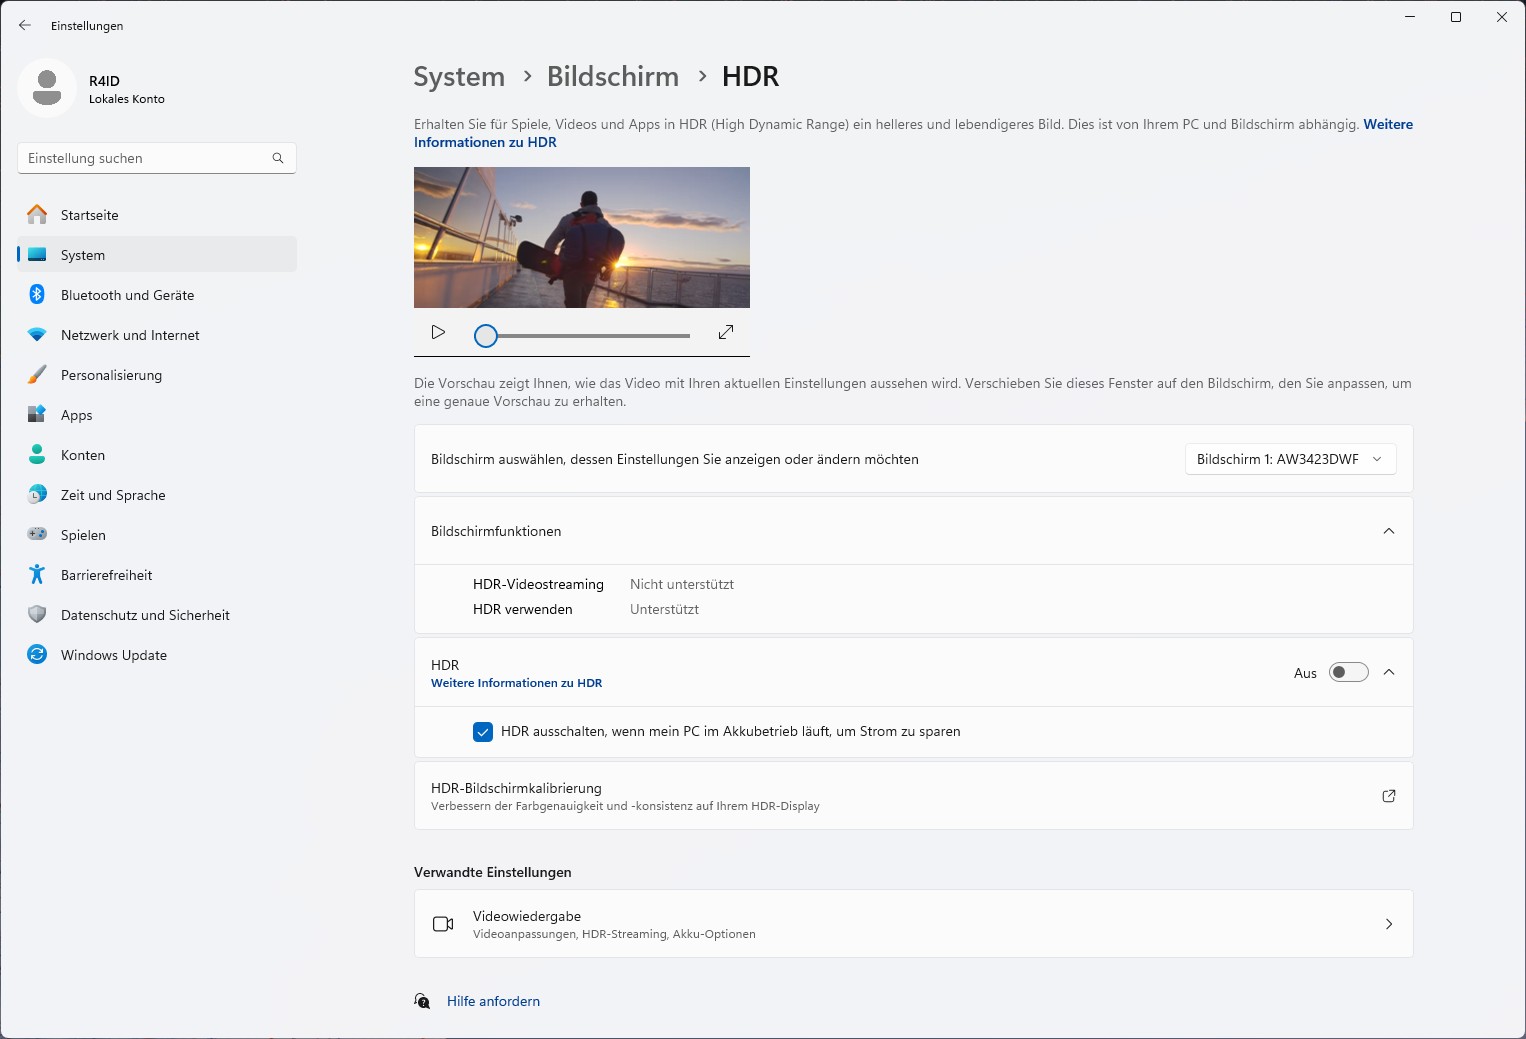Play the HDR preview video
This screenshot has height=1039, width=1526.
(x=438, y=332)
